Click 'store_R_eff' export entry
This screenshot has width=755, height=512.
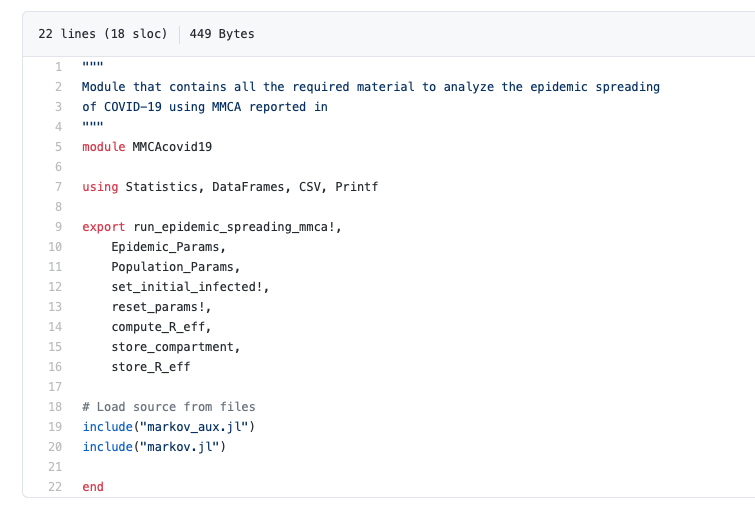[151, 367]
